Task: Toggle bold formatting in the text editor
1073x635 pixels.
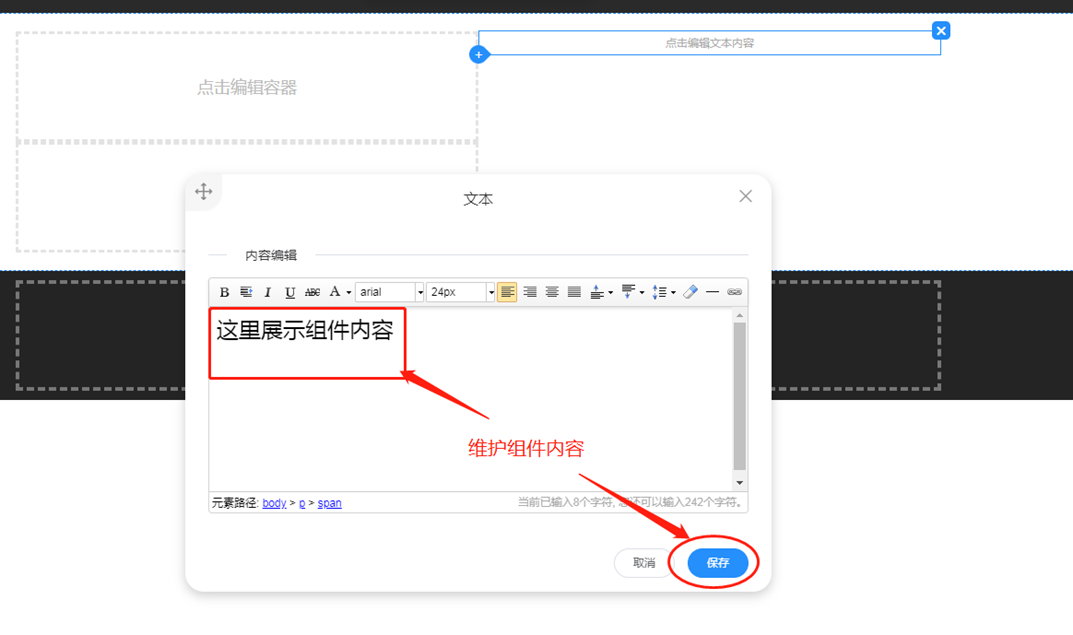Action: 224,292
